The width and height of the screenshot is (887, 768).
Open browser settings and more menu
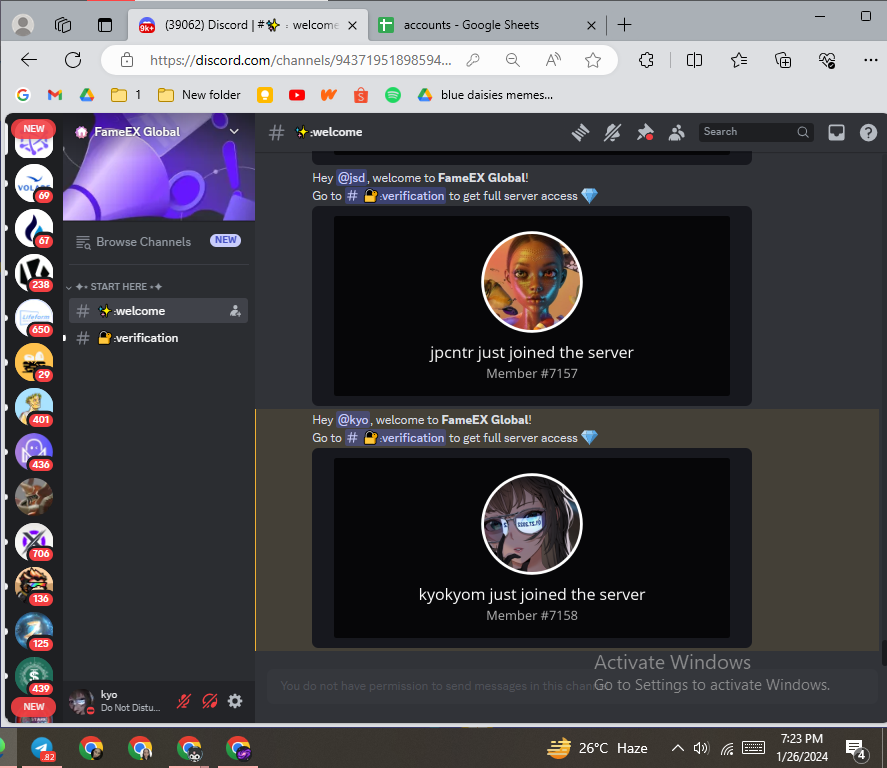coord(871,60)
